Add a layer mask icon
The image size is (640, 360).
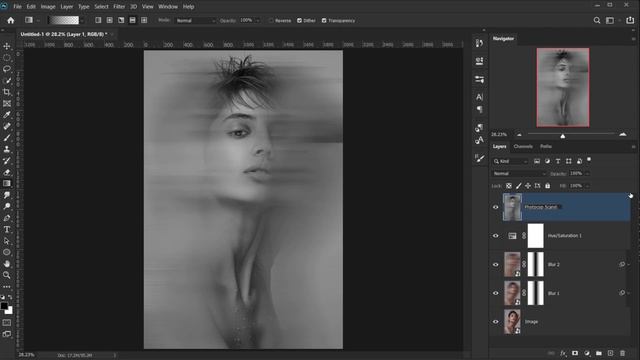tap(575, 353)
